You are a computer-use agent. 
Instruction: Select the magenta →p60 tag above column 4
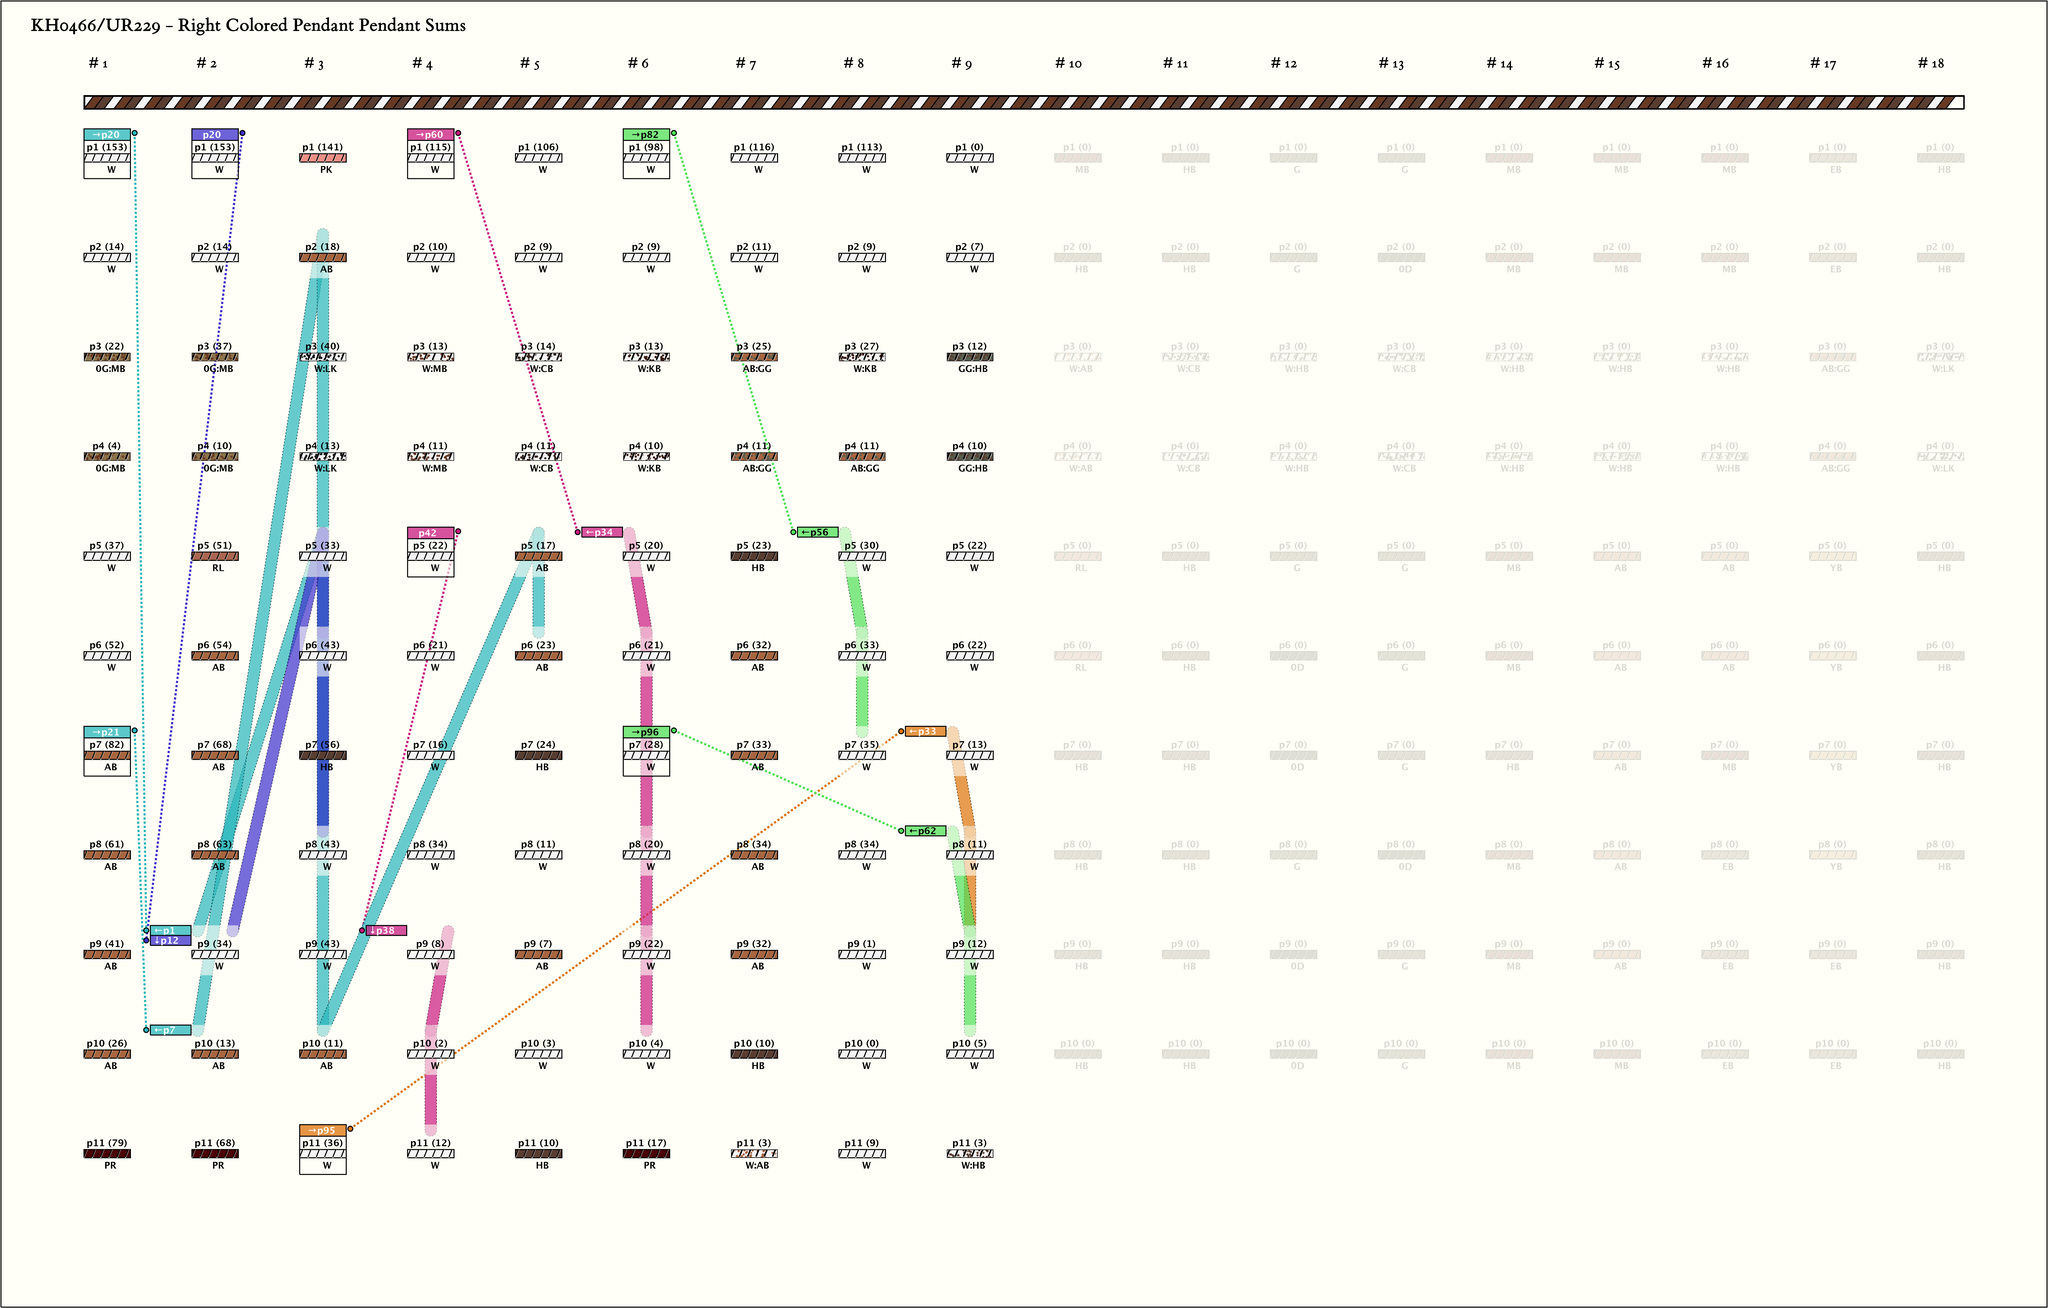click(430, 134)
